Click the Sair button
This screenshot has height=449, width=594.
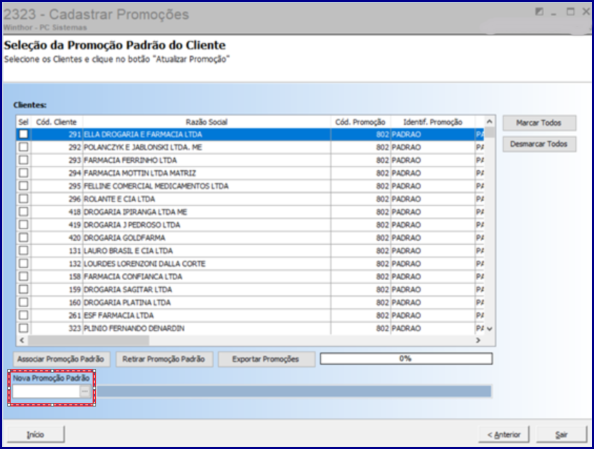(561, 435)
